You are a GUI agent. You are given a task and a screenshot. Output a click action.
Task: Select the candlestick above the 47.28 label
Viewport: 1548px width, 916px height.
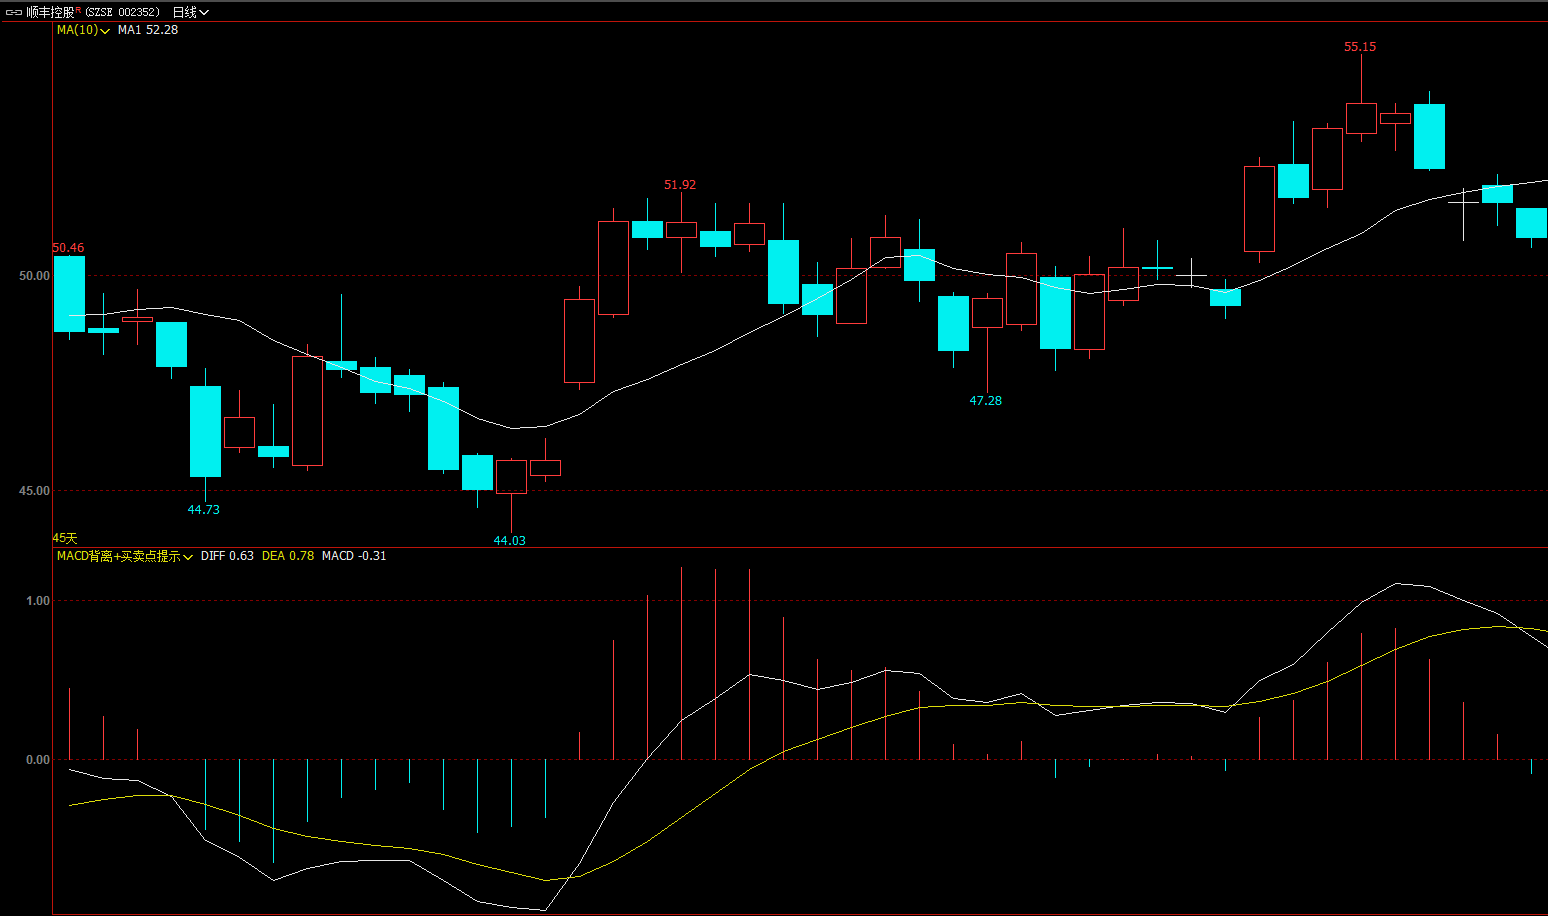point(987,313)
